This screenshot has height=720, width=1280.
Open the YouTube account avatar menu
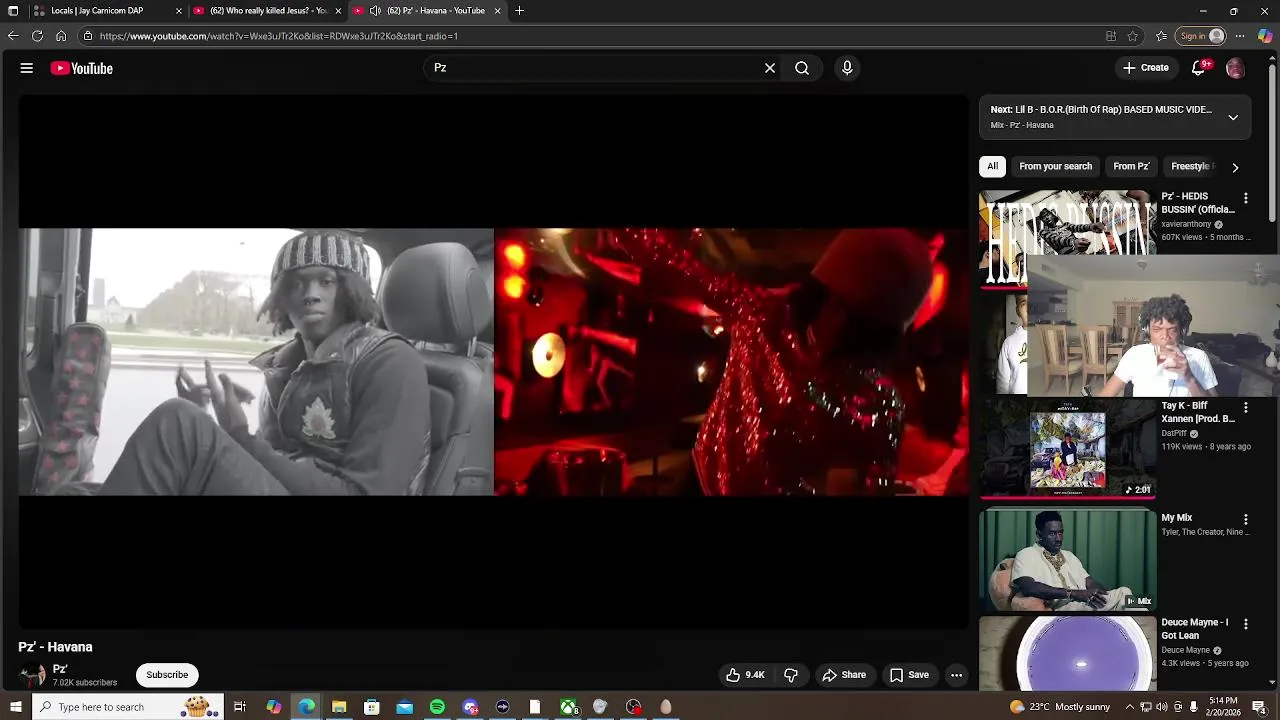point(1235,68)
